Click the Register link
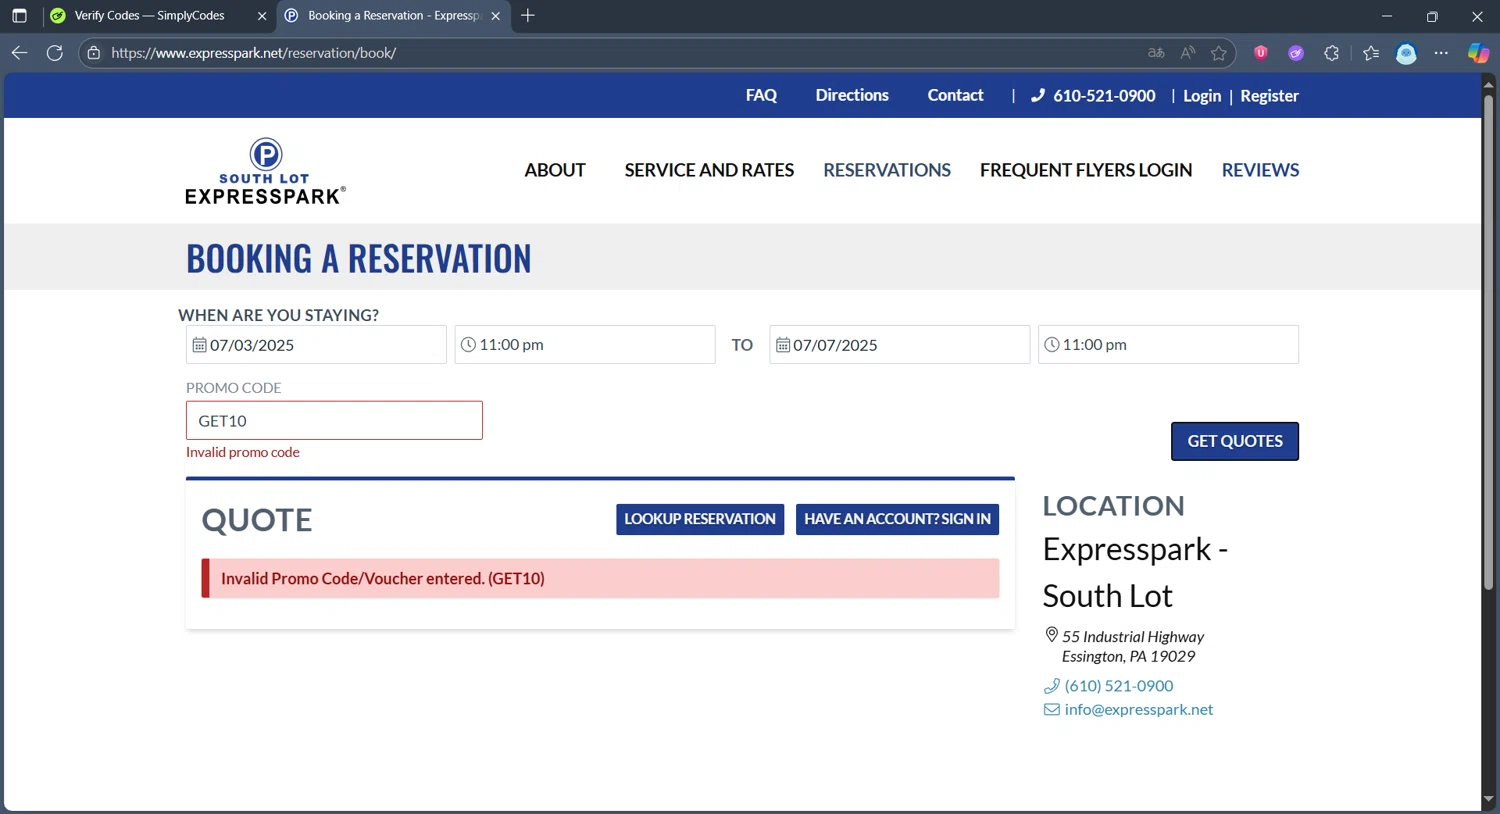The height and width of the screenshot is (814, 1500). [1269, 96]
